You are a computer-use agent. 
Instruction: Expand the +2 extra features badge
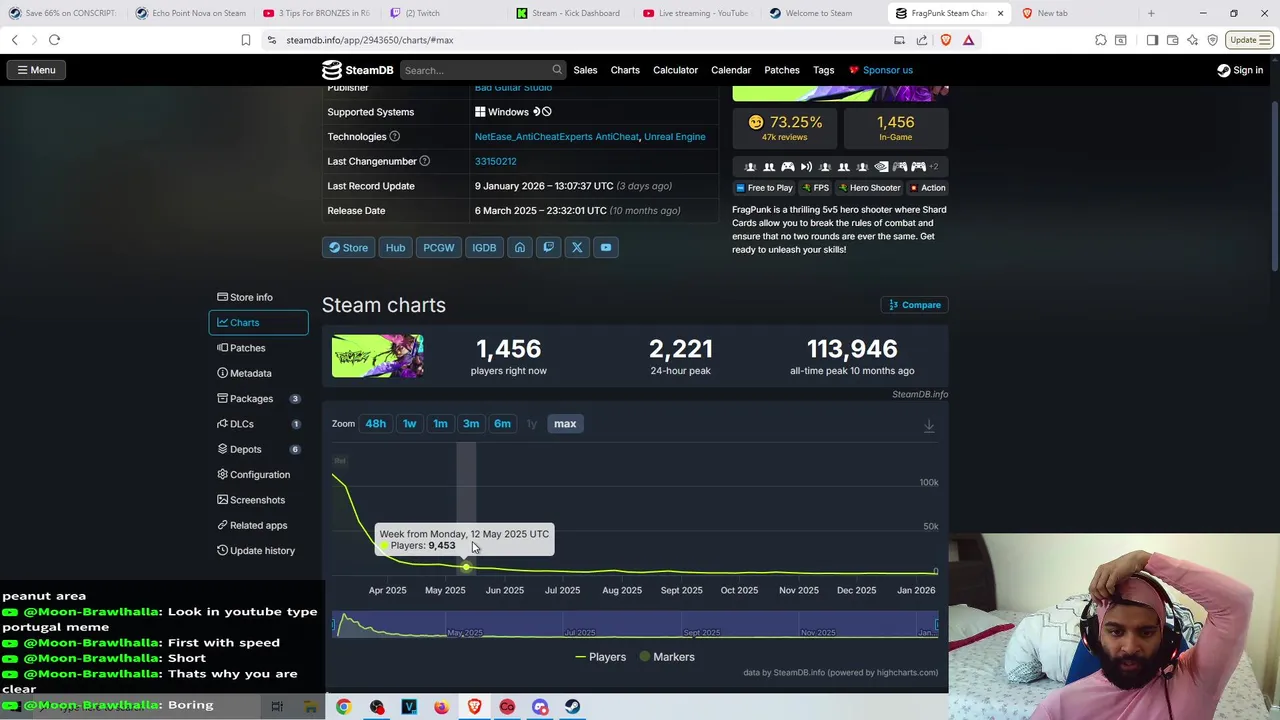(933, 167)
